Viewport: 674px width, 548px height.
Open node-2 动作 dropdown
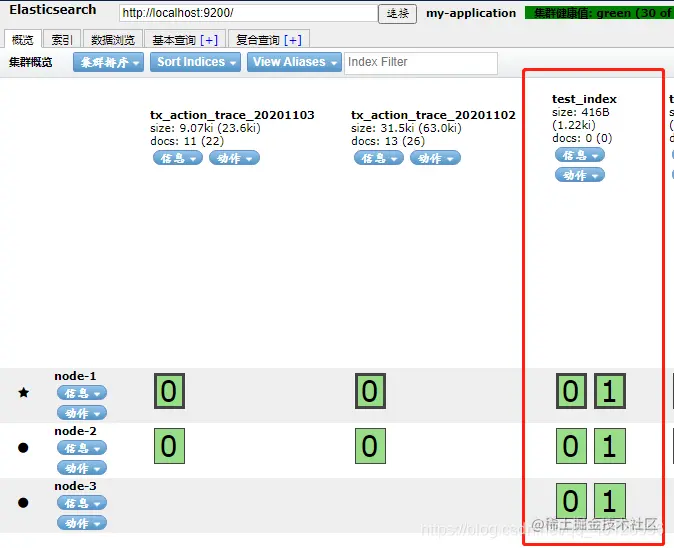point(82,468)
